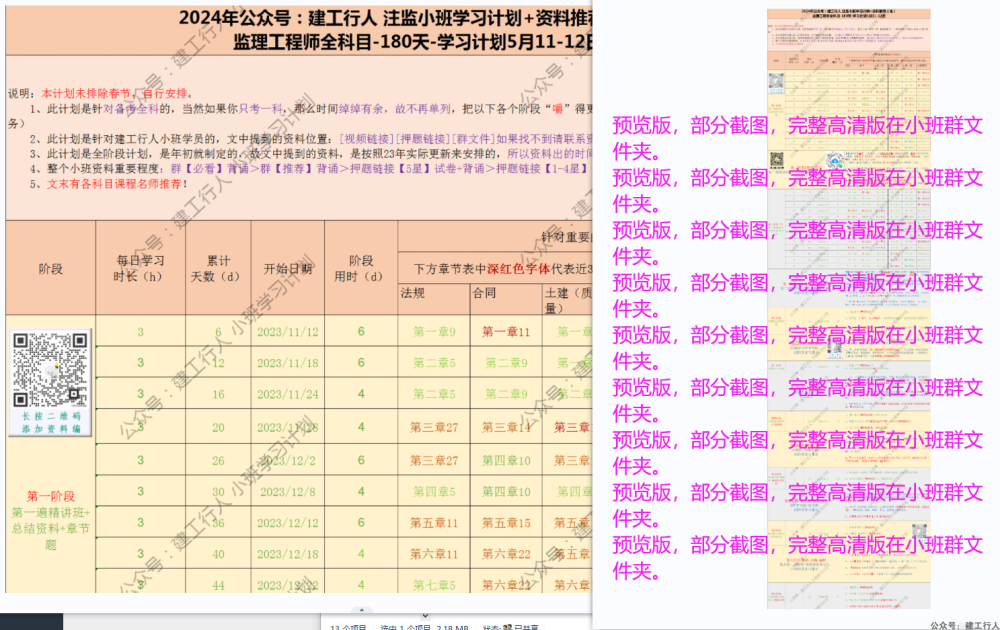Click the '第五章11' cell under 法规
Viewport: 1000px width, 630px height.
(434, 523)
